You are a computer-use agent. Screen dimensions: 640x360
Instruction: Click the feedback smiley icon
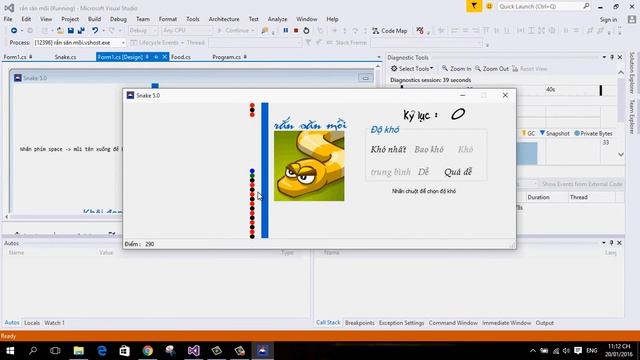489,6
